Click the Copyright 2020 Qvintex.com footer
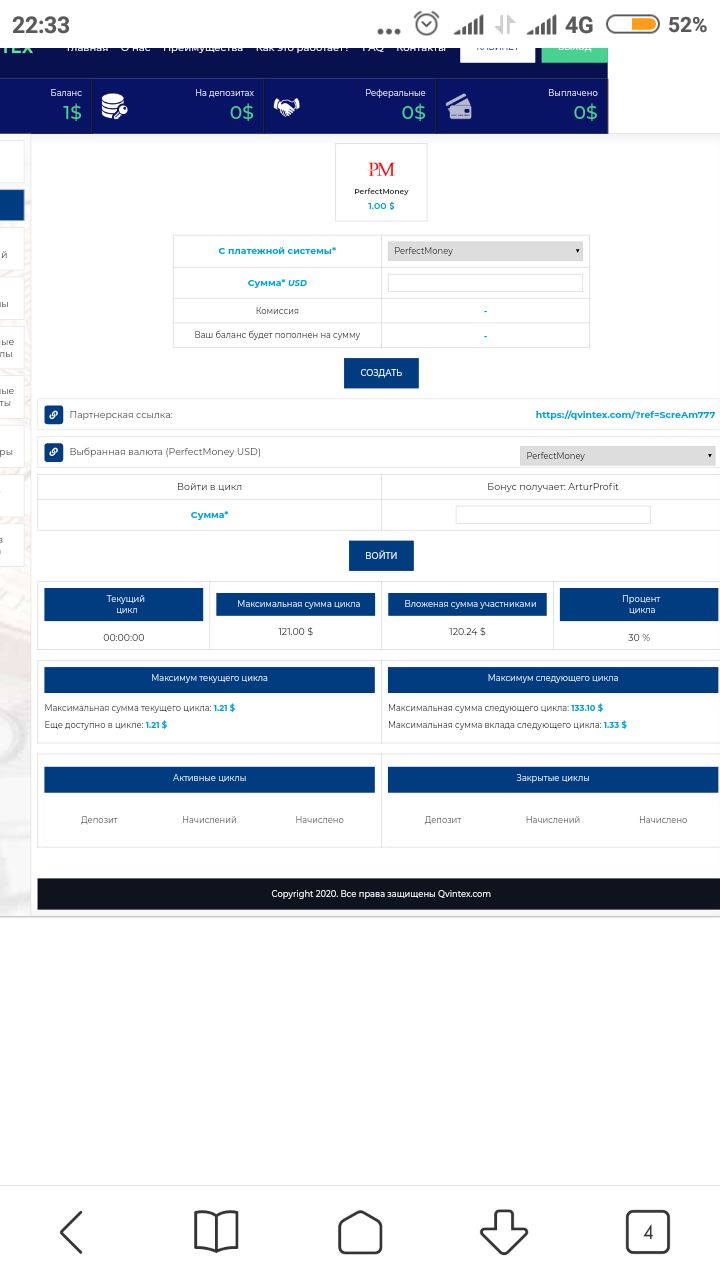The height and width of the screenshot is (1280, 720). (x=381, y=894)
